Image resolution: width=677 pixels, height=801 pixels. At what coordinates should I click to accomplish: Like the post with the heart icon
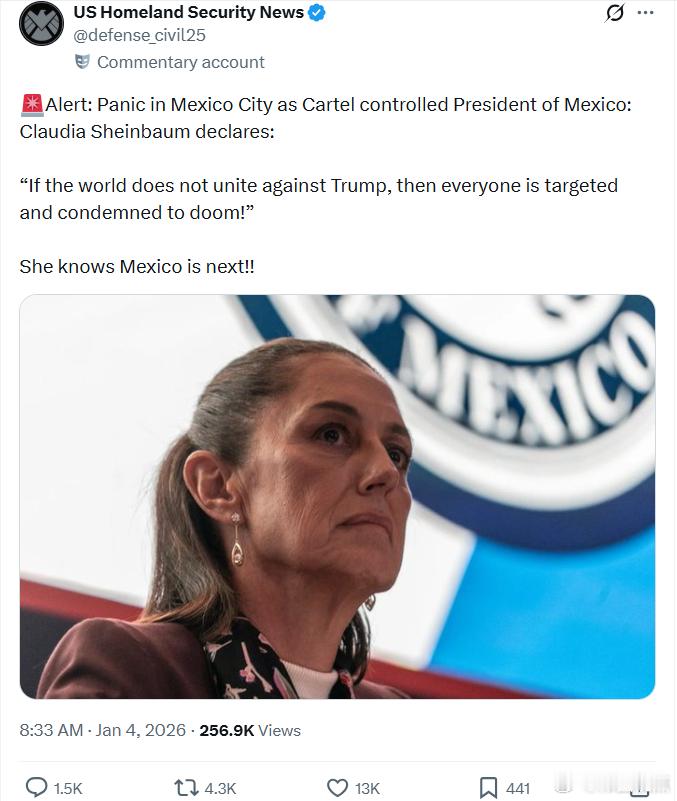point(337,788)
